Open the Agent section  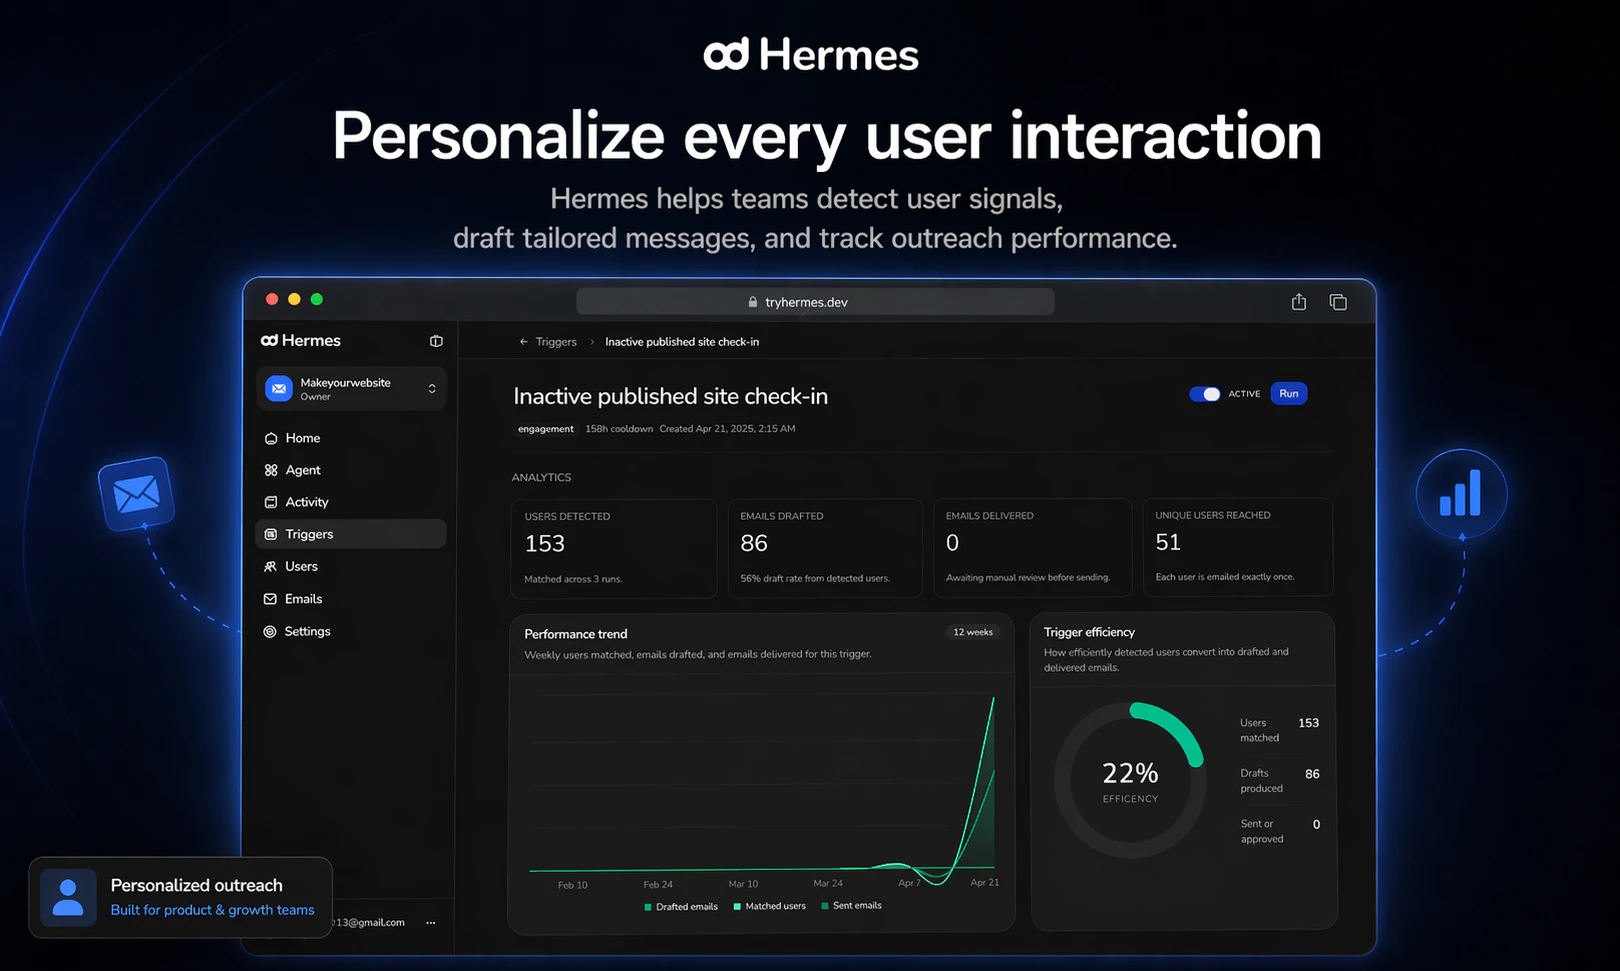coord(351,470)
